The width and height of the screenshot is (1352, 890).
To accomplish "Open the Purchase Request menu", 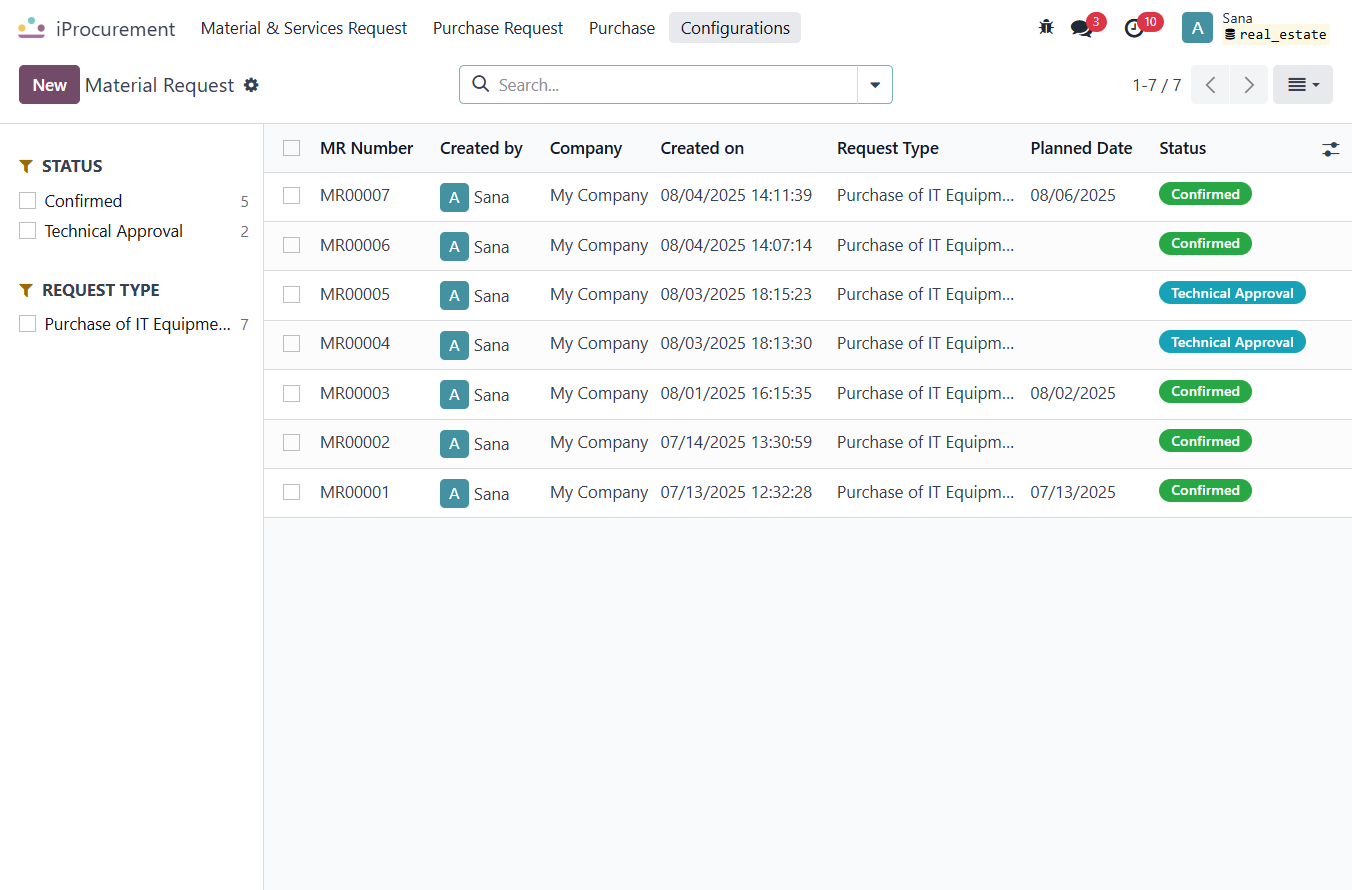I will (x=498, y=28).
